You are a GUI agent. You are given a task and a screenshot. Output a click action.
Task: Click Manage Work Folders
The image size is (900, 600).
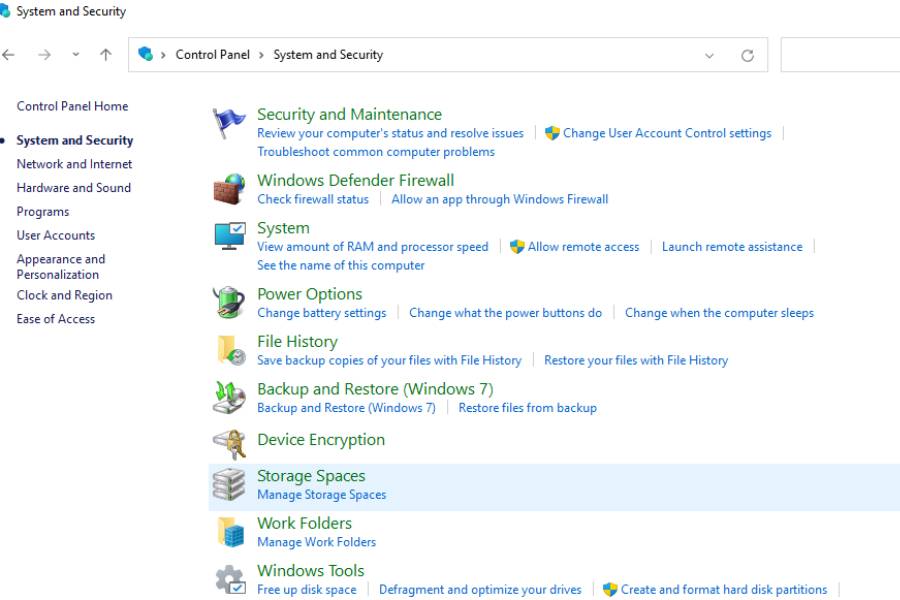point(316,542)
